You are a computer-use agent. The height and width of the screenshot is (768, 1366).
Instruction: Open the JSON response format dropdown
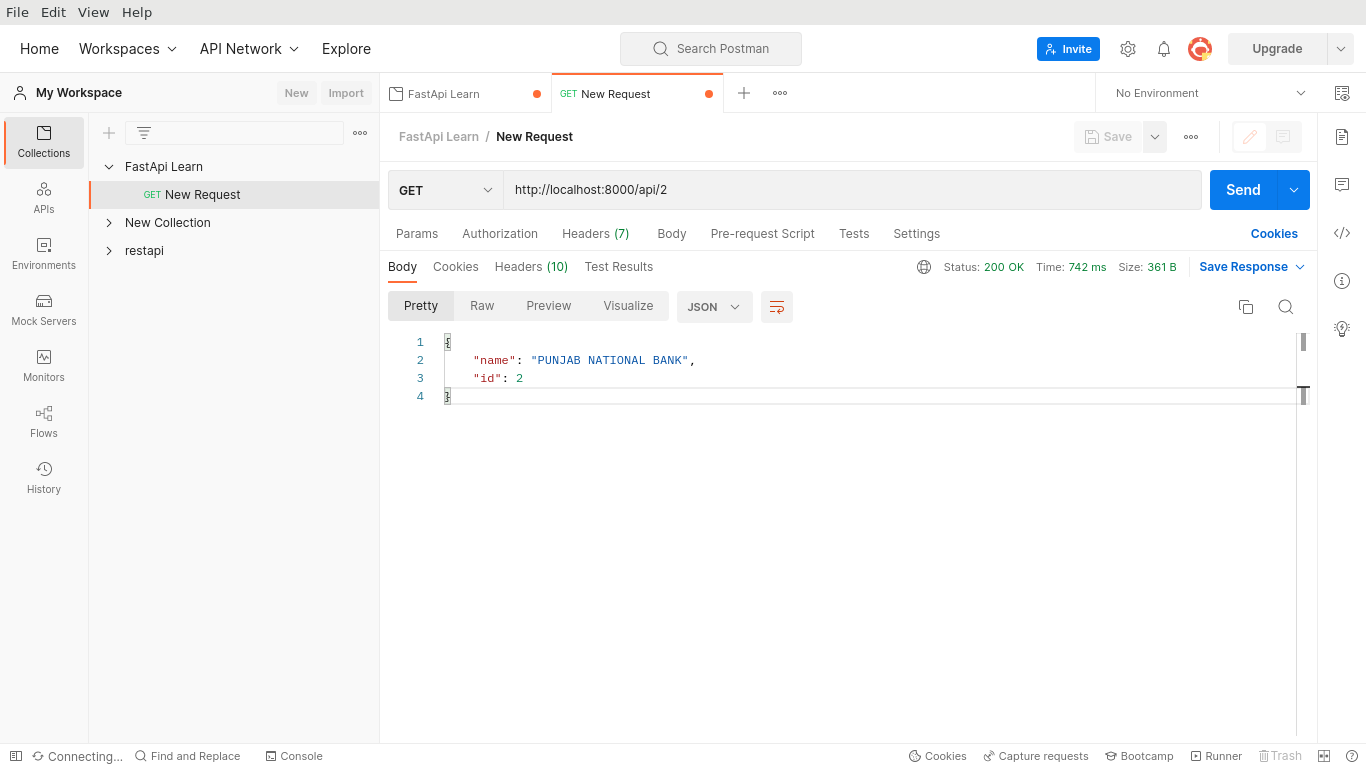click(715, 307)
